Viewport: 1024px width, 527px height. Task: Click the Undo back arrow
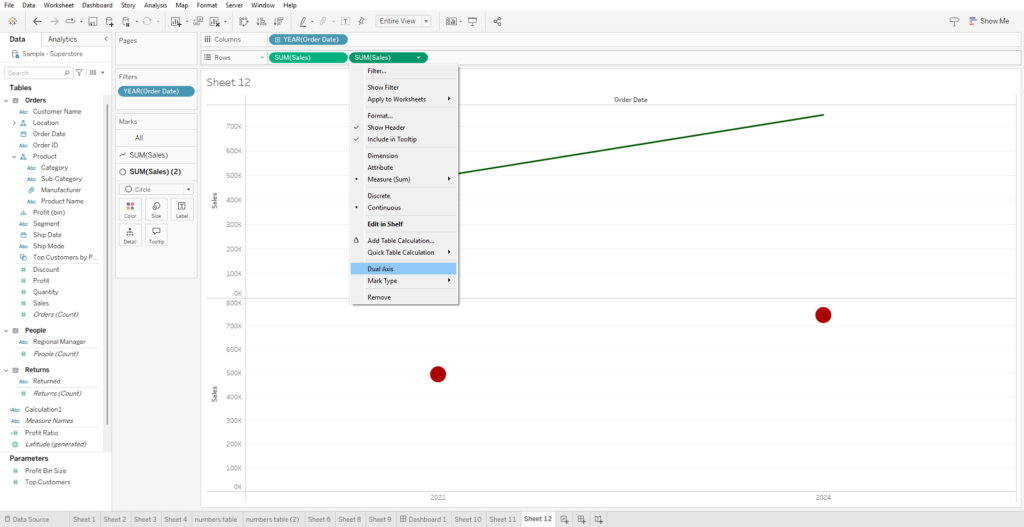[x=37, y=21]
